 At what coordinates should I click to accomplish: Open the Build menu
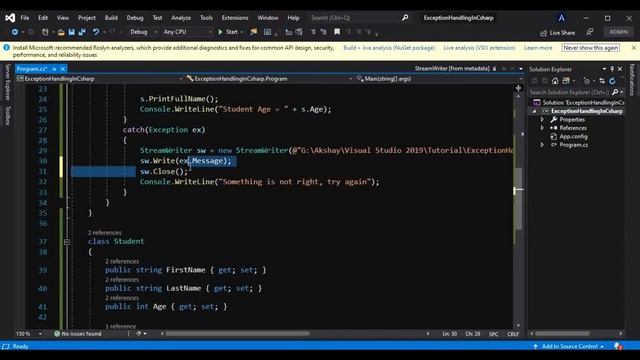click(x=111, y=18)
